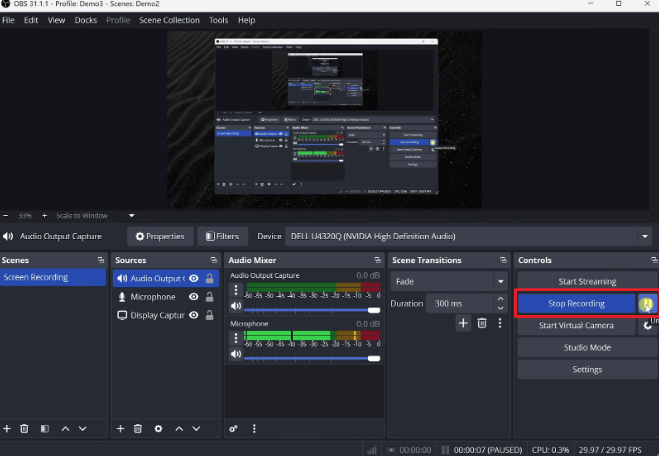Viewport: 659px width, 456px height.
Task: Select the Microphone source row
Action: click(x=166, y=297)
